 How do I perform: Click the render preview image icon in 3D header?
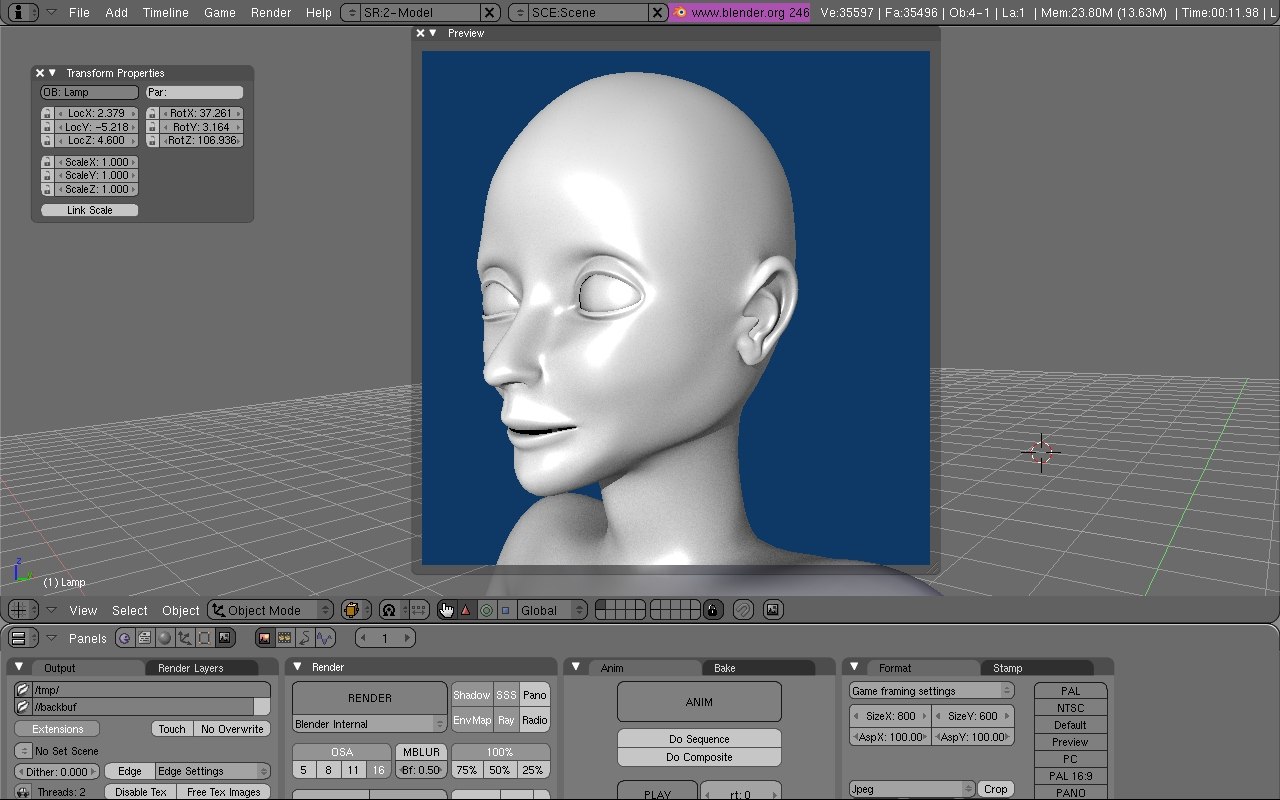coord(772,610)
